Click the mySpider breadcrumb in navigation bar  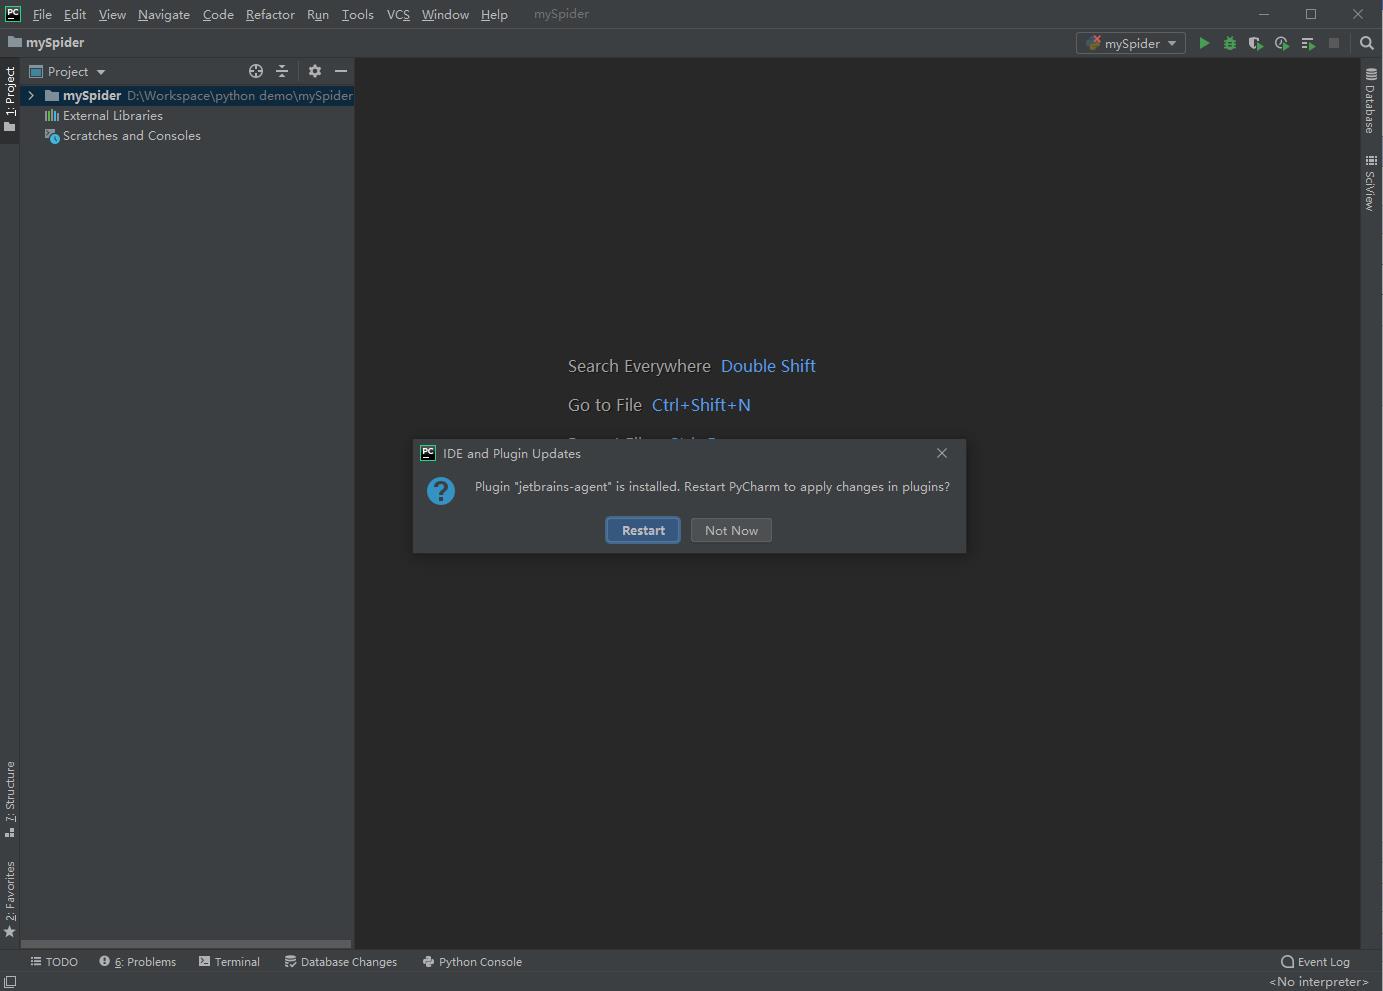tap(46, 43)
